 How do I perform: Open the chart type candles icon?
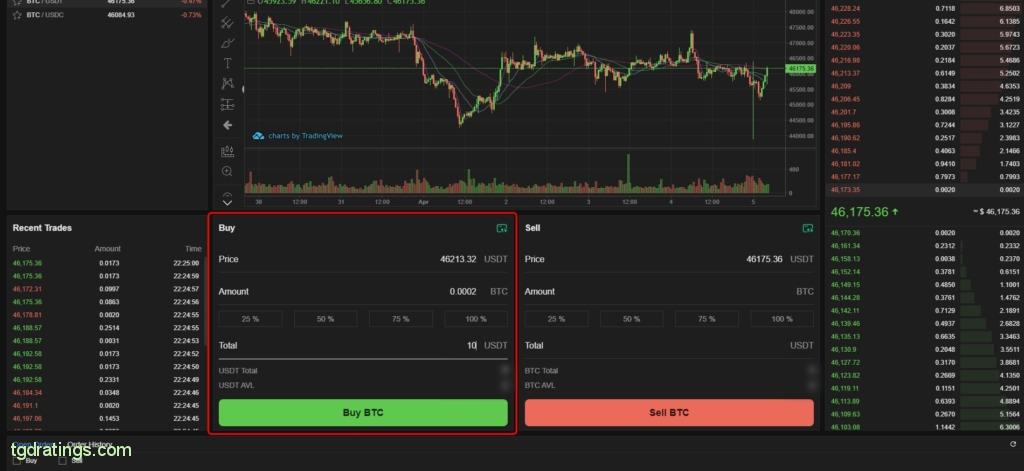(227, 152)
